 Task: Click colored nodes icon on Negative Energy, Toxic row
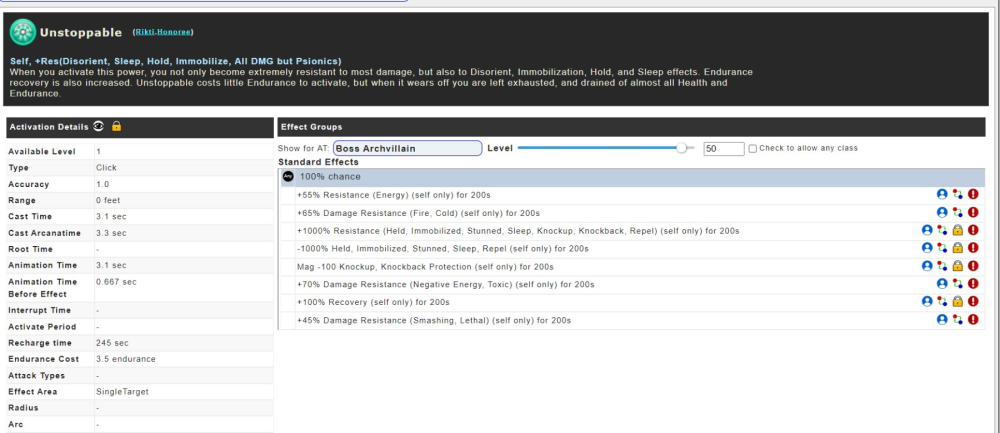(957, 284)
